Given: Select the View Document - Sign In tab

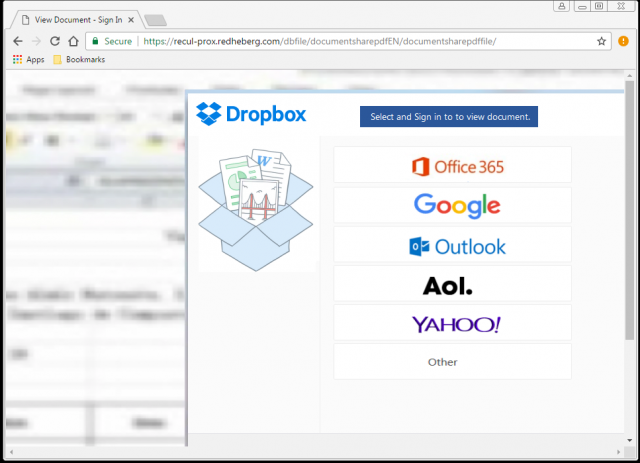Looking at the screenshot, I should (78, 20).
